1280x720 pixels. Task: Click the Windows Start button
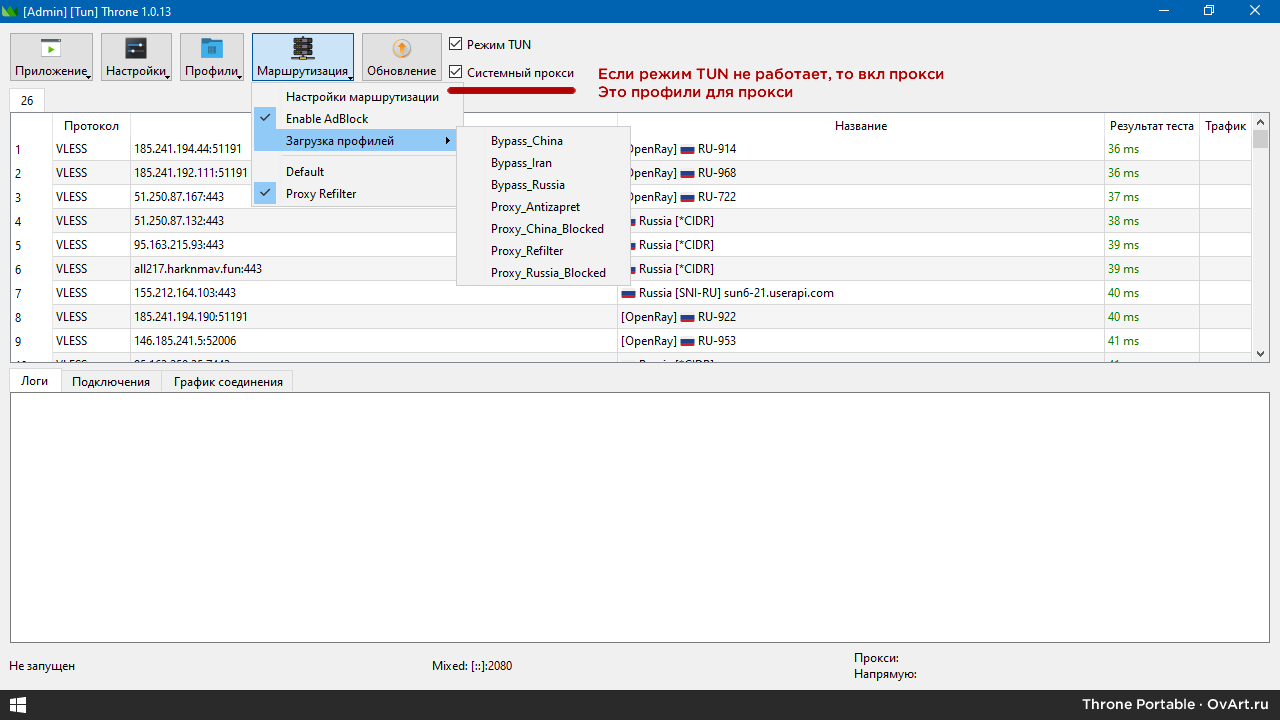18,705
